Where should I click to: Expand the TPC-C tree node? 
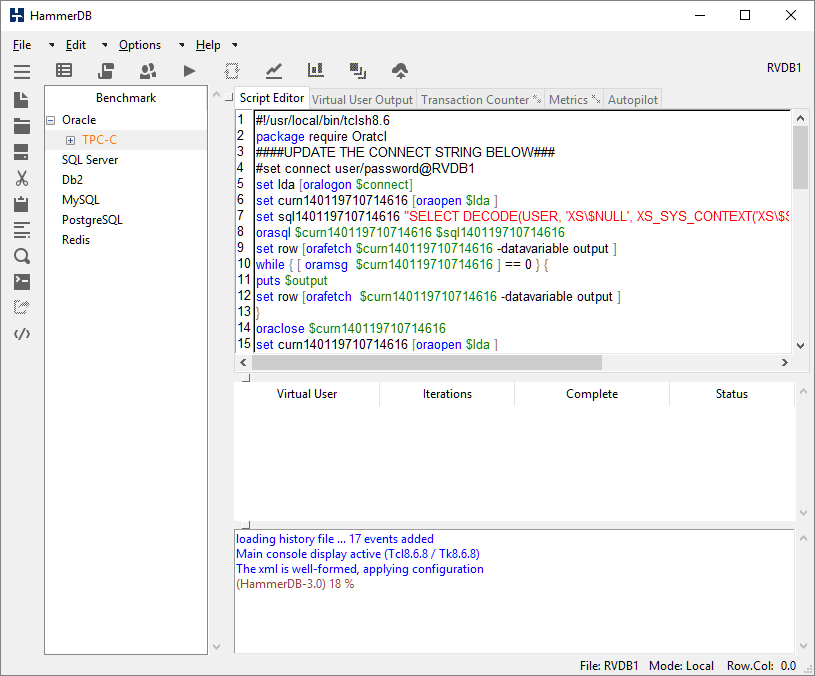tap(70, 140)
